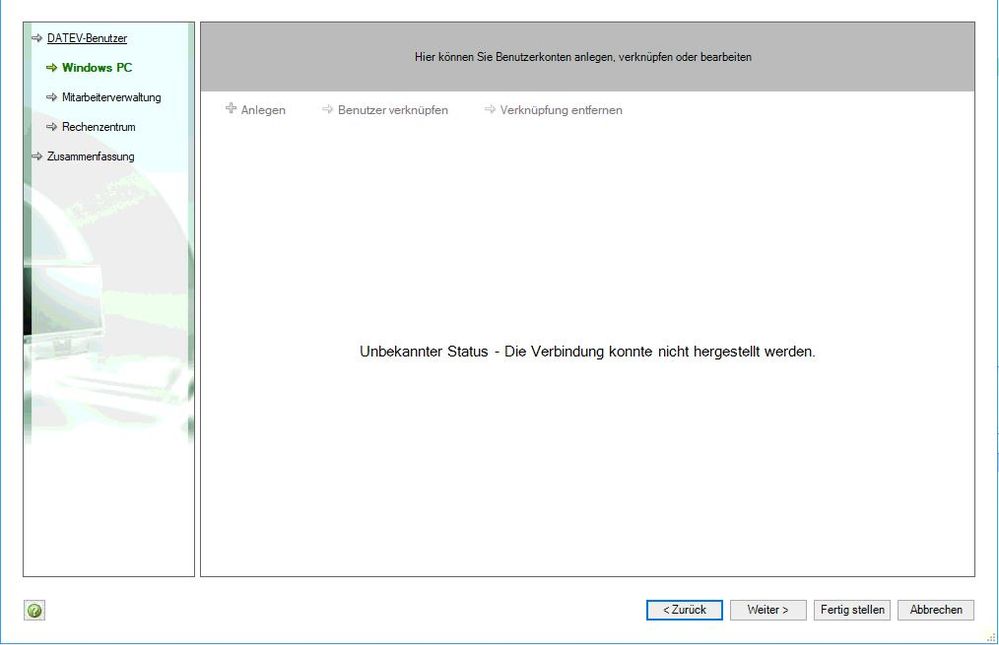The image size is (999, 645).
Task: Select Benutzer verknüpfen in the toolbar
Action: click(393, 110)
